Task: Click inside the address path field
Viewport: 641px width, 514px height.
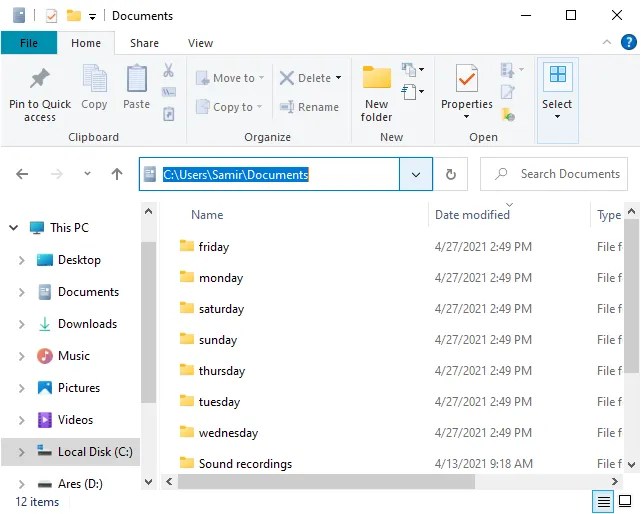Action: [x=269, y=174]
